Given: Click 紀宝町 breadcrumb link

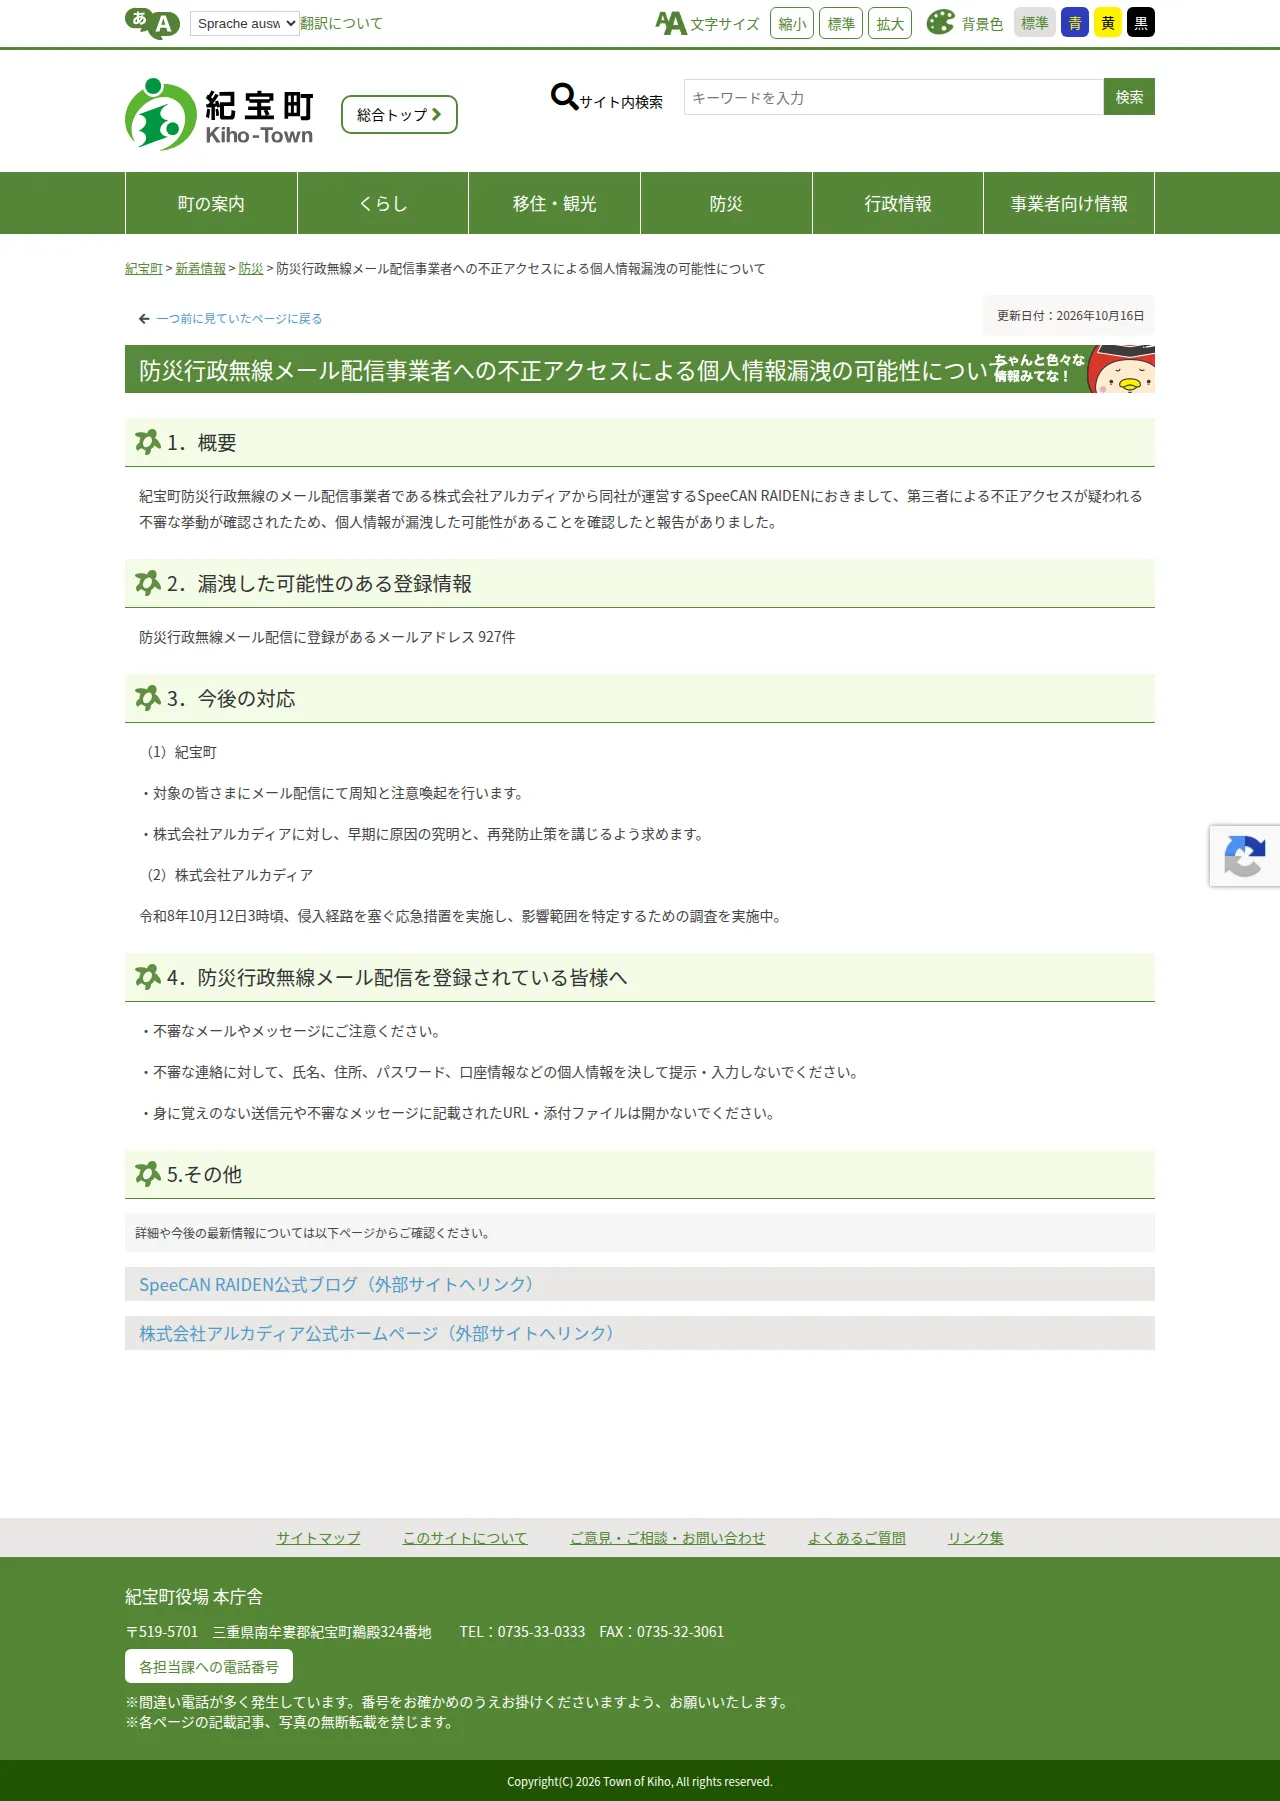Looking at the screenshot, I should pos(144,269).
